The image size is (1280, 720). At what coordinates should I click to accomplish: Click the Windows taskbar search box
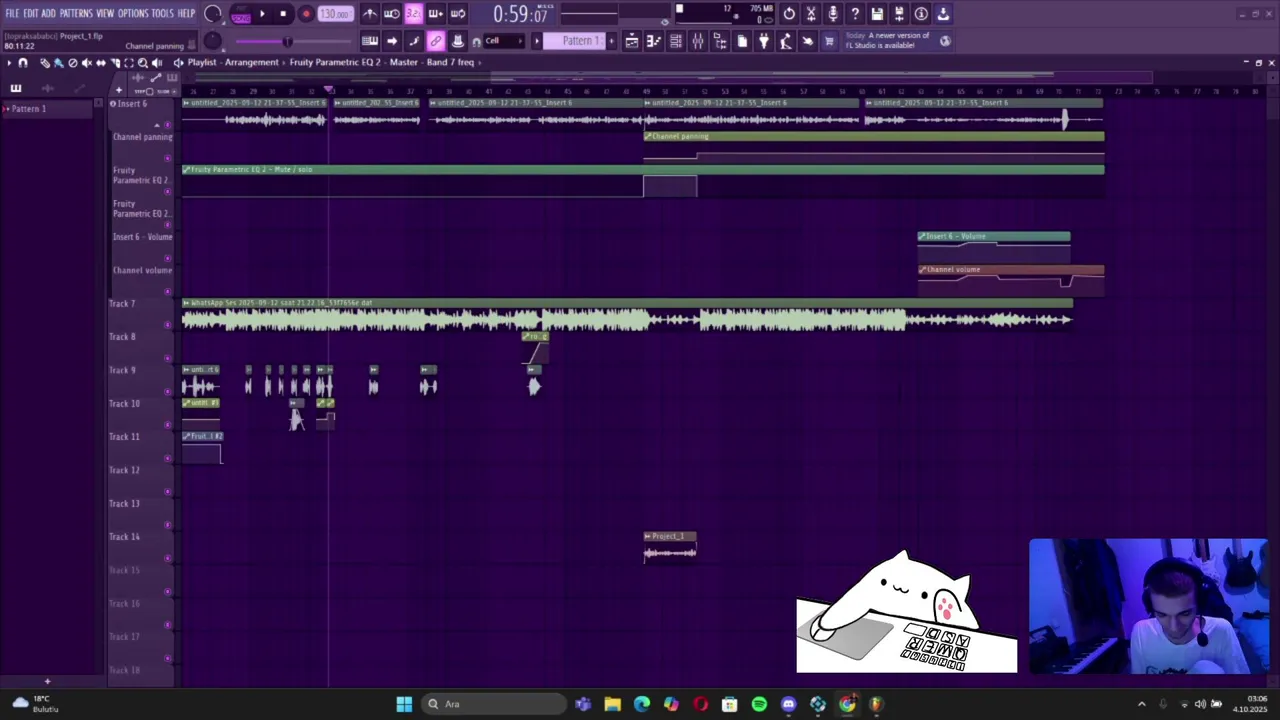(494, 704)
